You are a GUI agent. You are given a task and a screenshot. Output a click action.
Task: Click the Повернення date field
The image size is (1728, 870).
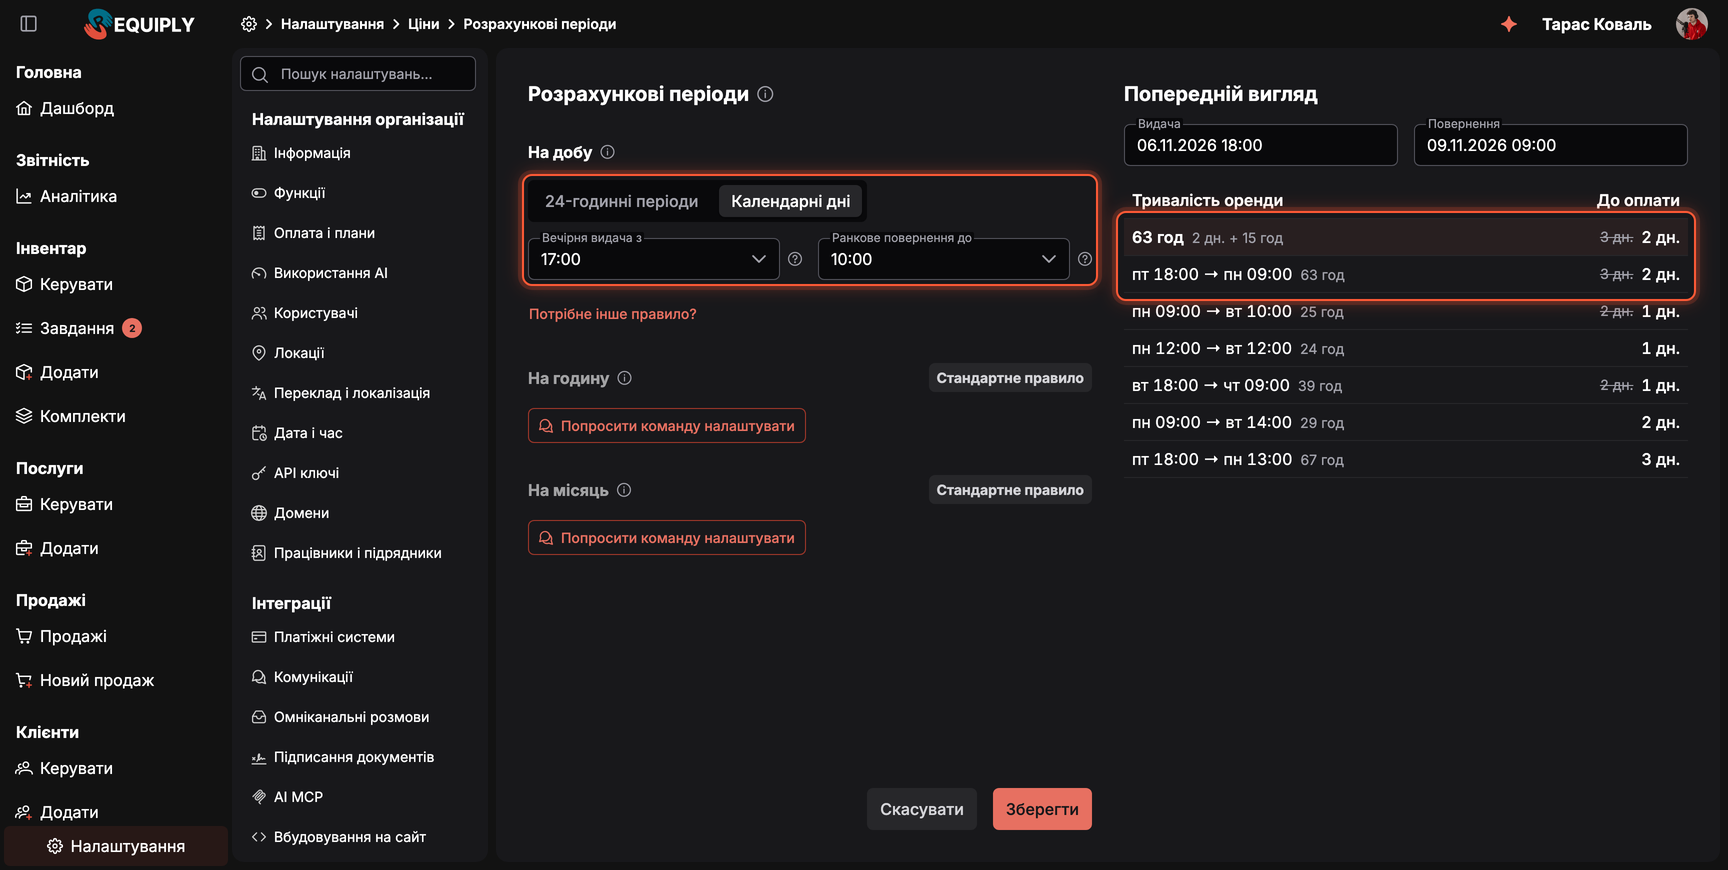(x=1550, y=145)
